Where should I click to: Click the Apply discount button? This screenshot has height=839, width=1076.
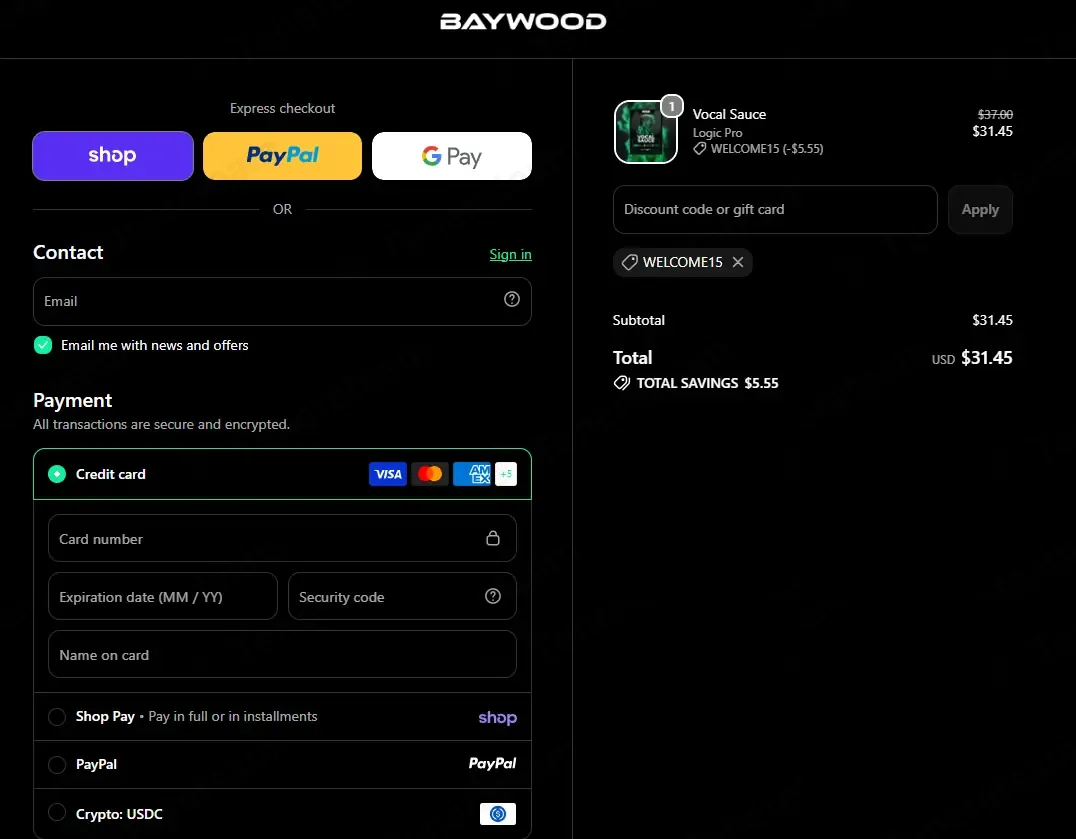pyautogui.click(x=980, y=209)
